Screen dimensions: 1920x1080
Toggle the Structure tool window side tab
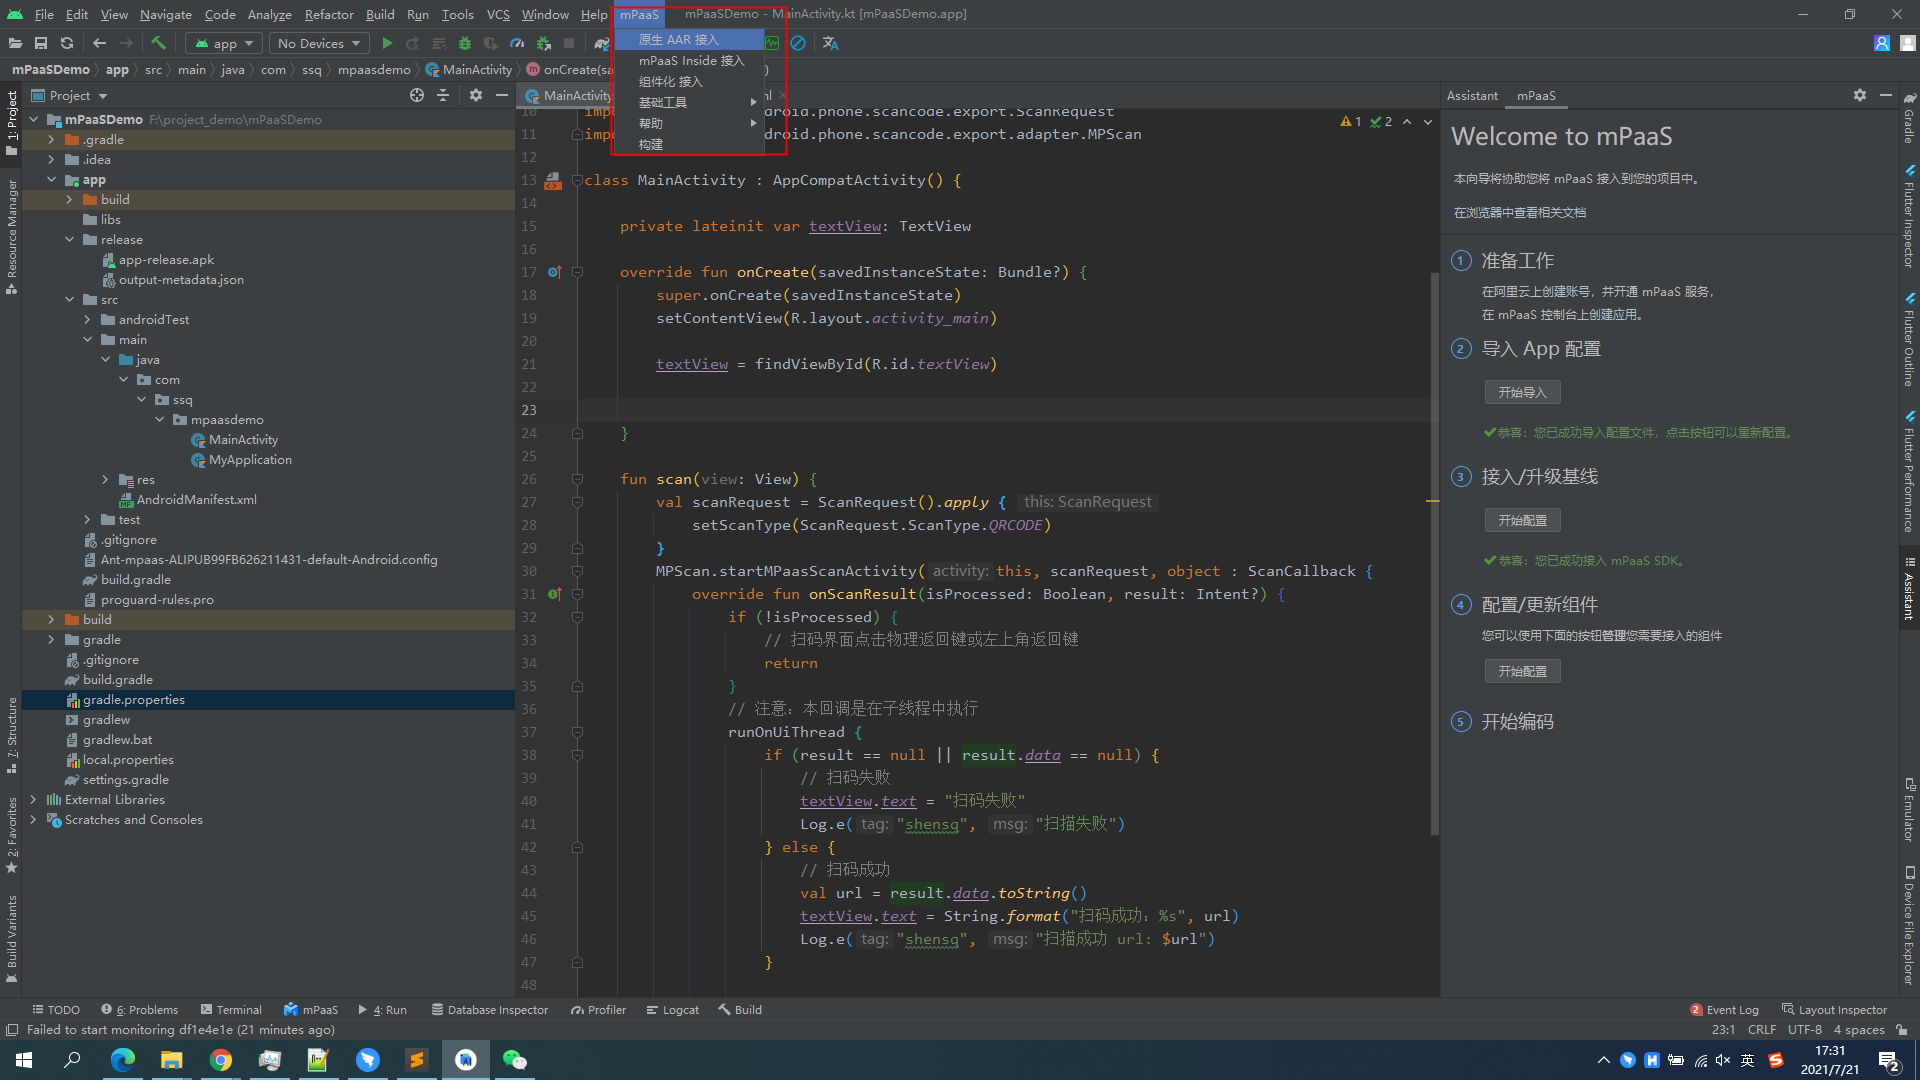(12, 733)
